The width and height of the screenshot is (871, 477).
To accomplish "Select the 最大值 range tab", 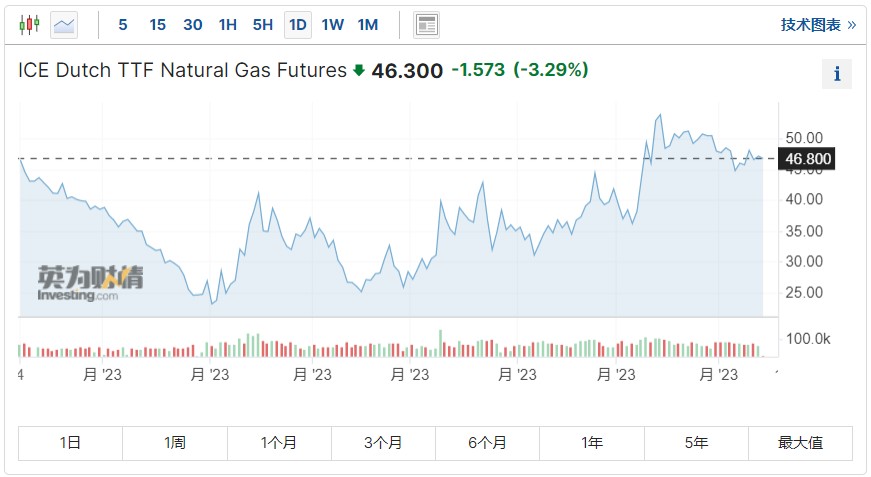I will tap(800, 443).
